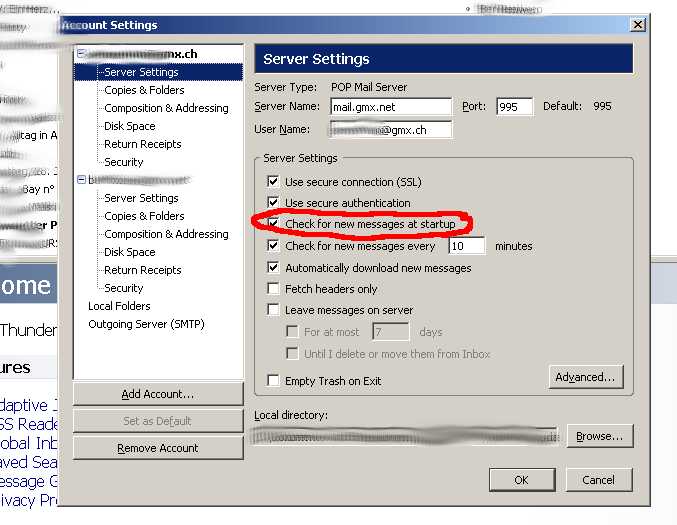Close the Account Settings dialog window
Screen dimensions: 677x525
(637, 25)
